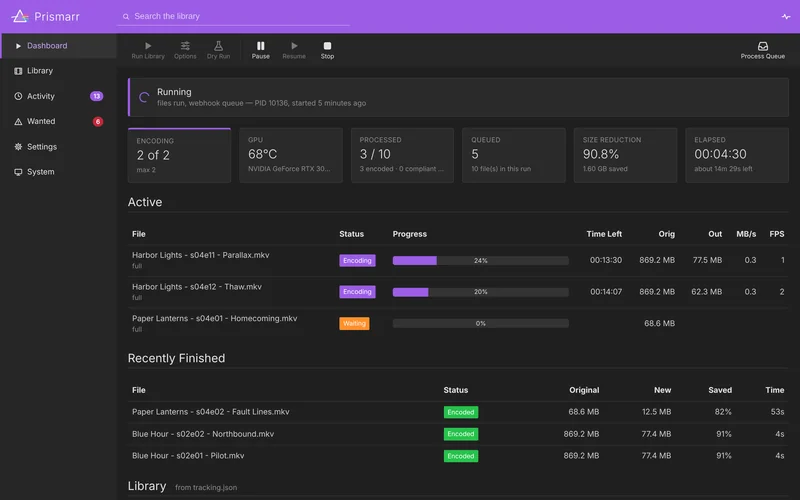This screenshot has height=500, width=800.
Task: Click the search magnifier icon
Action: point(126,17)
